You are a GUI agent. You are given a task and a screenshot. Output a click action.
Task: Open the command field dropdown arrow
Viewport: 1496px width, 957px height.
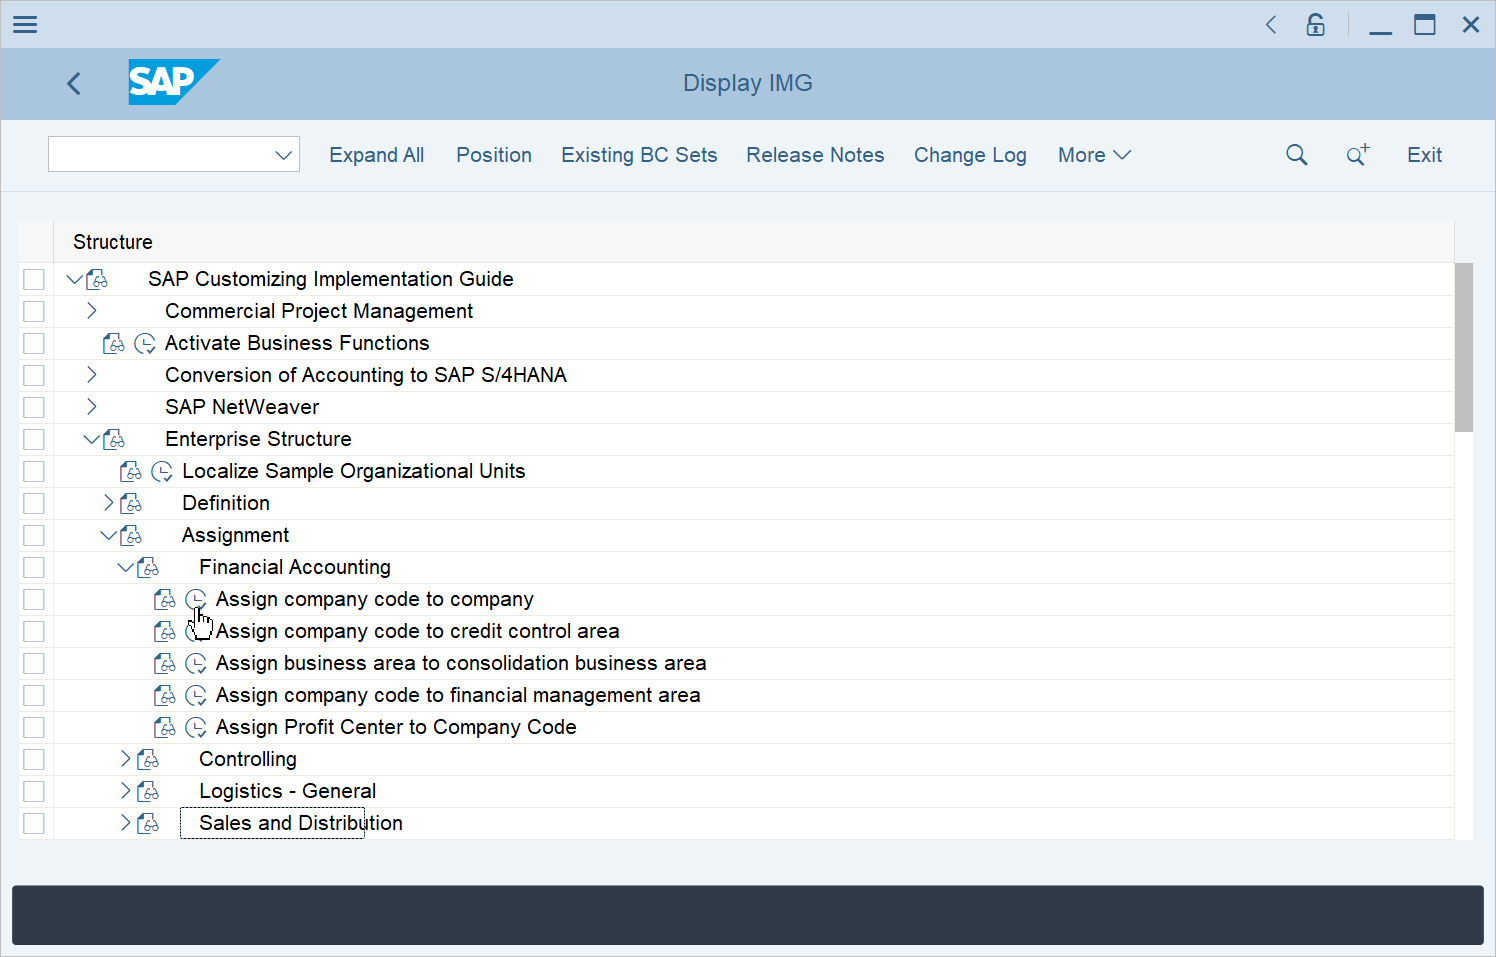click(x=284, y=155)
